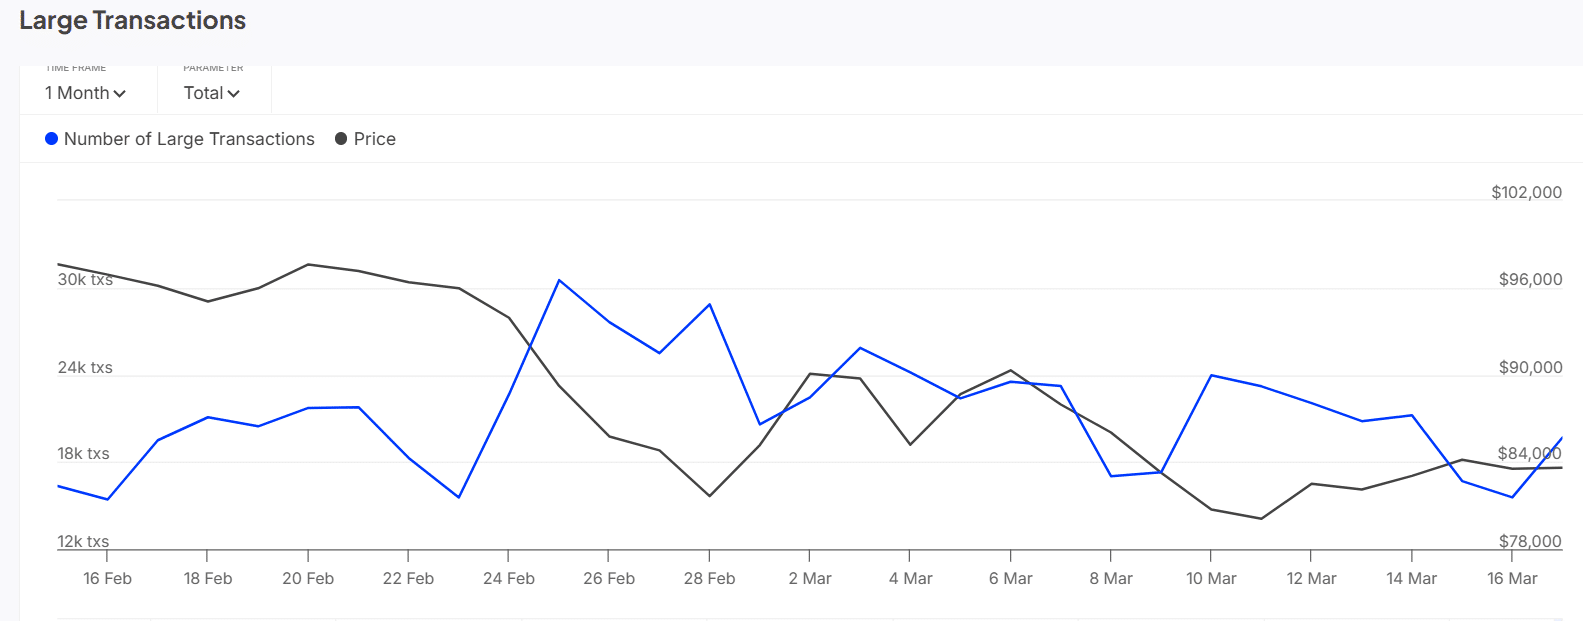Click the chevron arrow beside Total

tap(234, 94)
